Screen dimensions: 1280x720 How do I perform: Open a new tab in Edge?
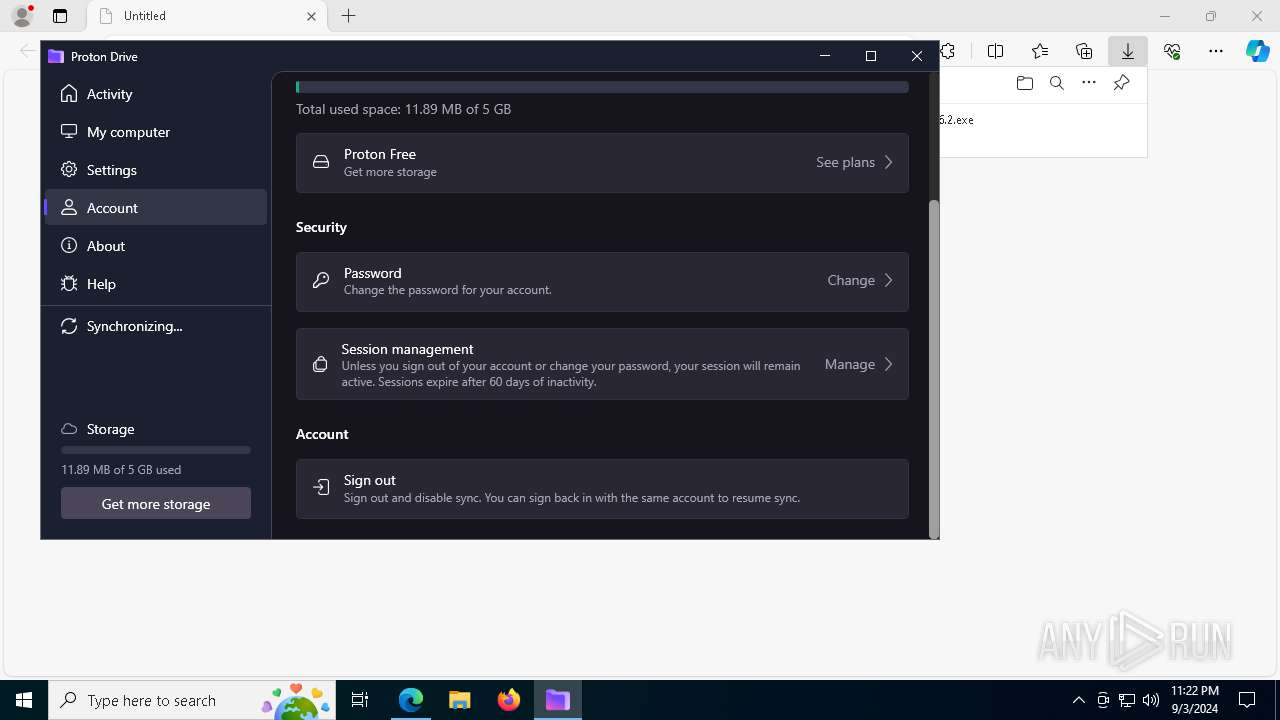[x=348, y=16]
